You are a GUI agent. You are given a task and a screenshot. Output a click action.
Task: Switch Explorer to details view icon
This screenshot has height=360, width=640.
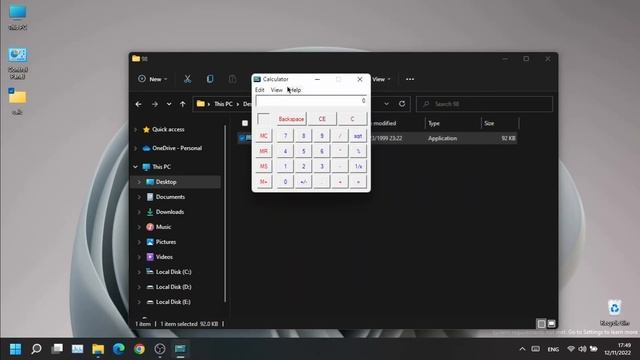pyautogui.click(x=541, y=324)
